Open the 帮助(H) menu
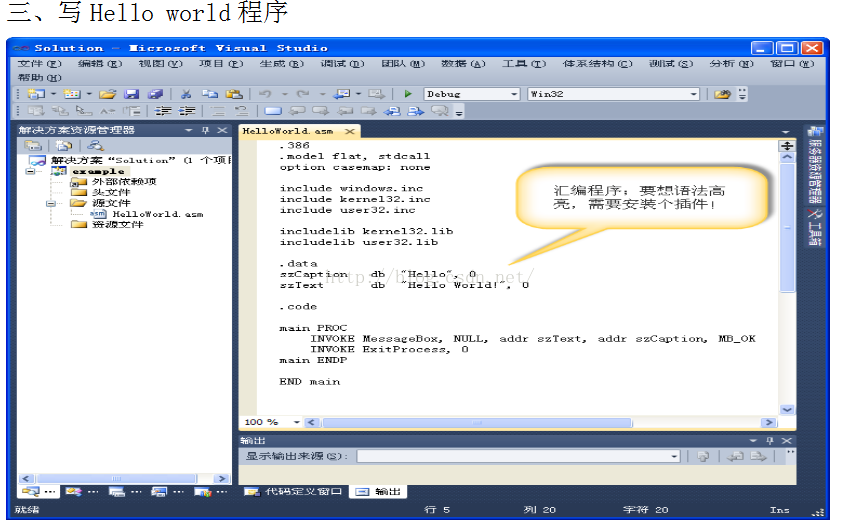841x532 pixels. point(40,78)
